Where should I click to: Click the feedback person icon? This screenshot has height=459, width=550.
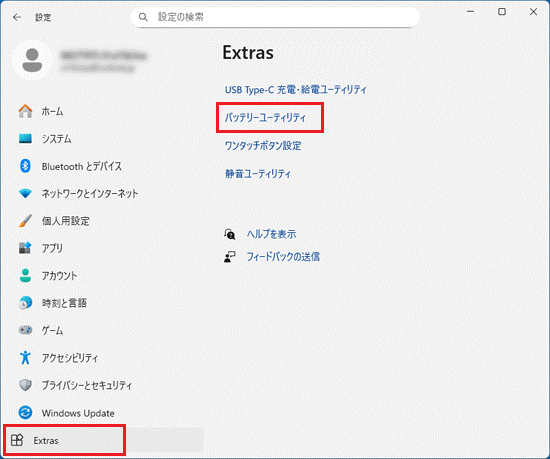point(230,257)
